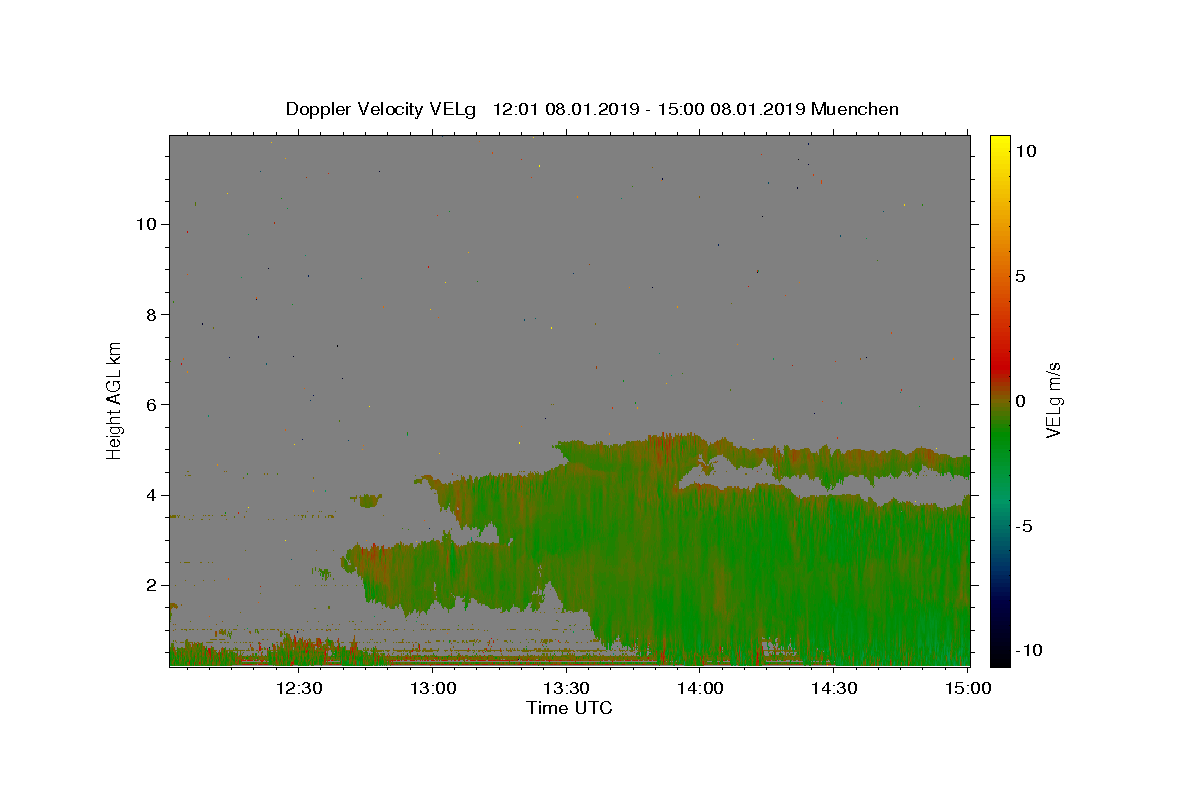Screen dimensions: 1200x800
Task: Click the 'VELg m/s' colorbar label
Action: pos(1053,401)
